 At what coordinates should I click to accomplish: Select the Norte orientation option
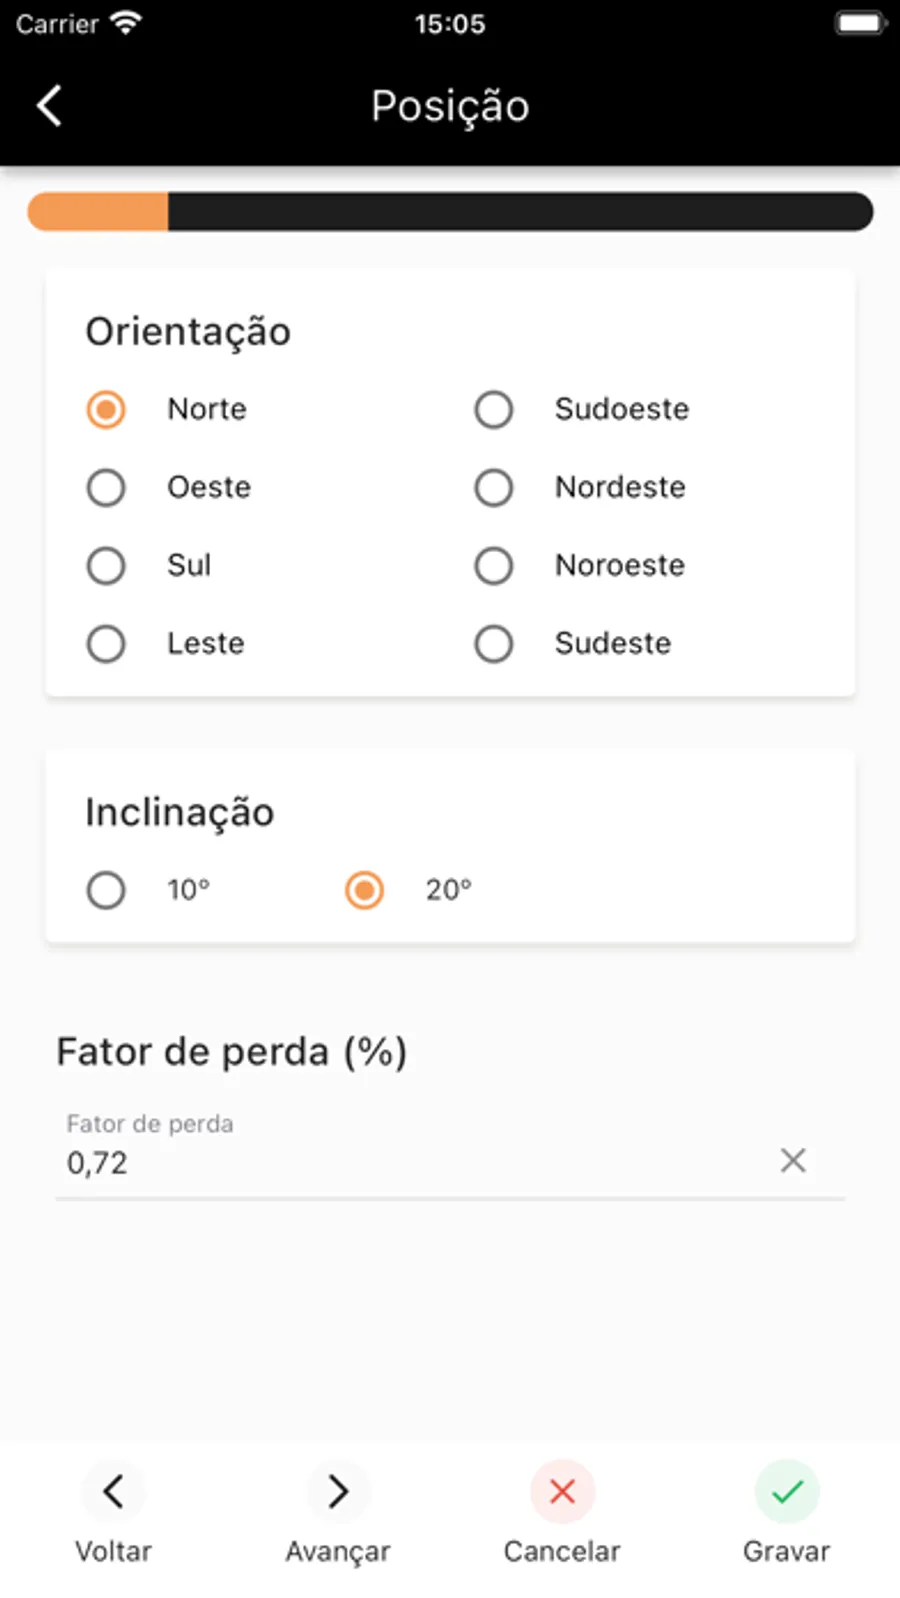106,409
